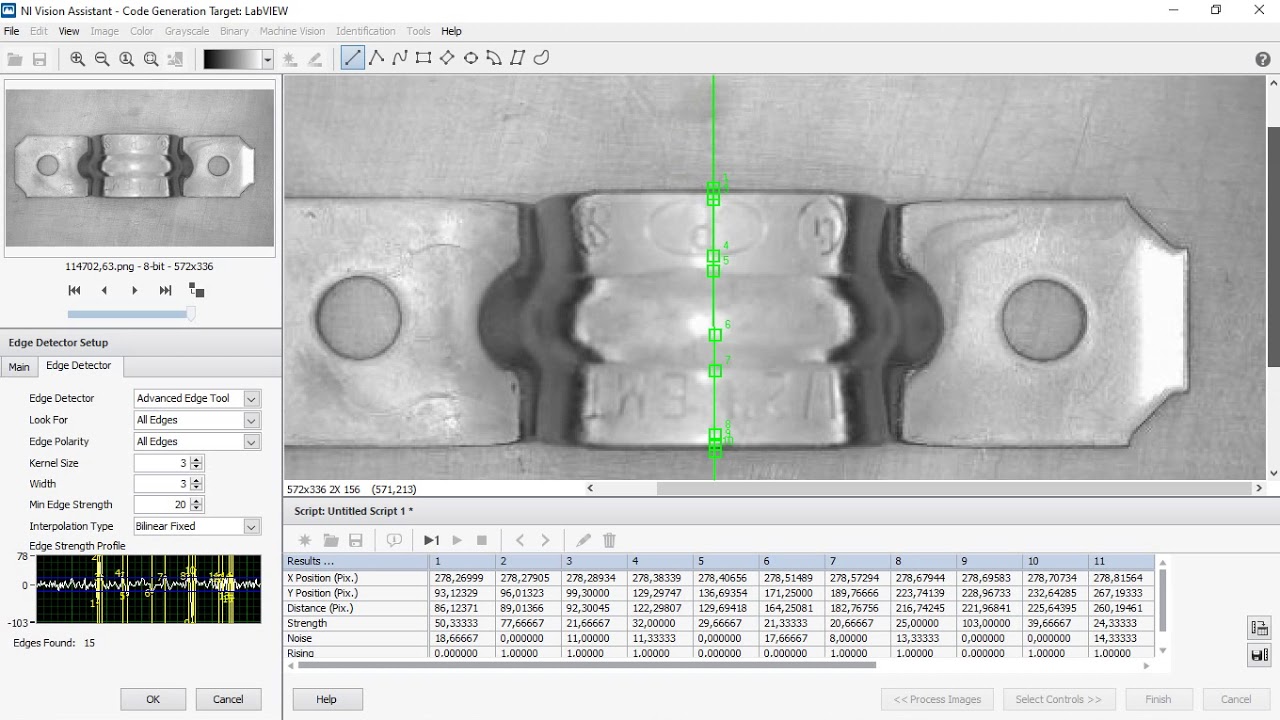Screen dimensions: 1280x720
Task: Click the disk icon right of the results table
Action: click(x=1260, y=656)
